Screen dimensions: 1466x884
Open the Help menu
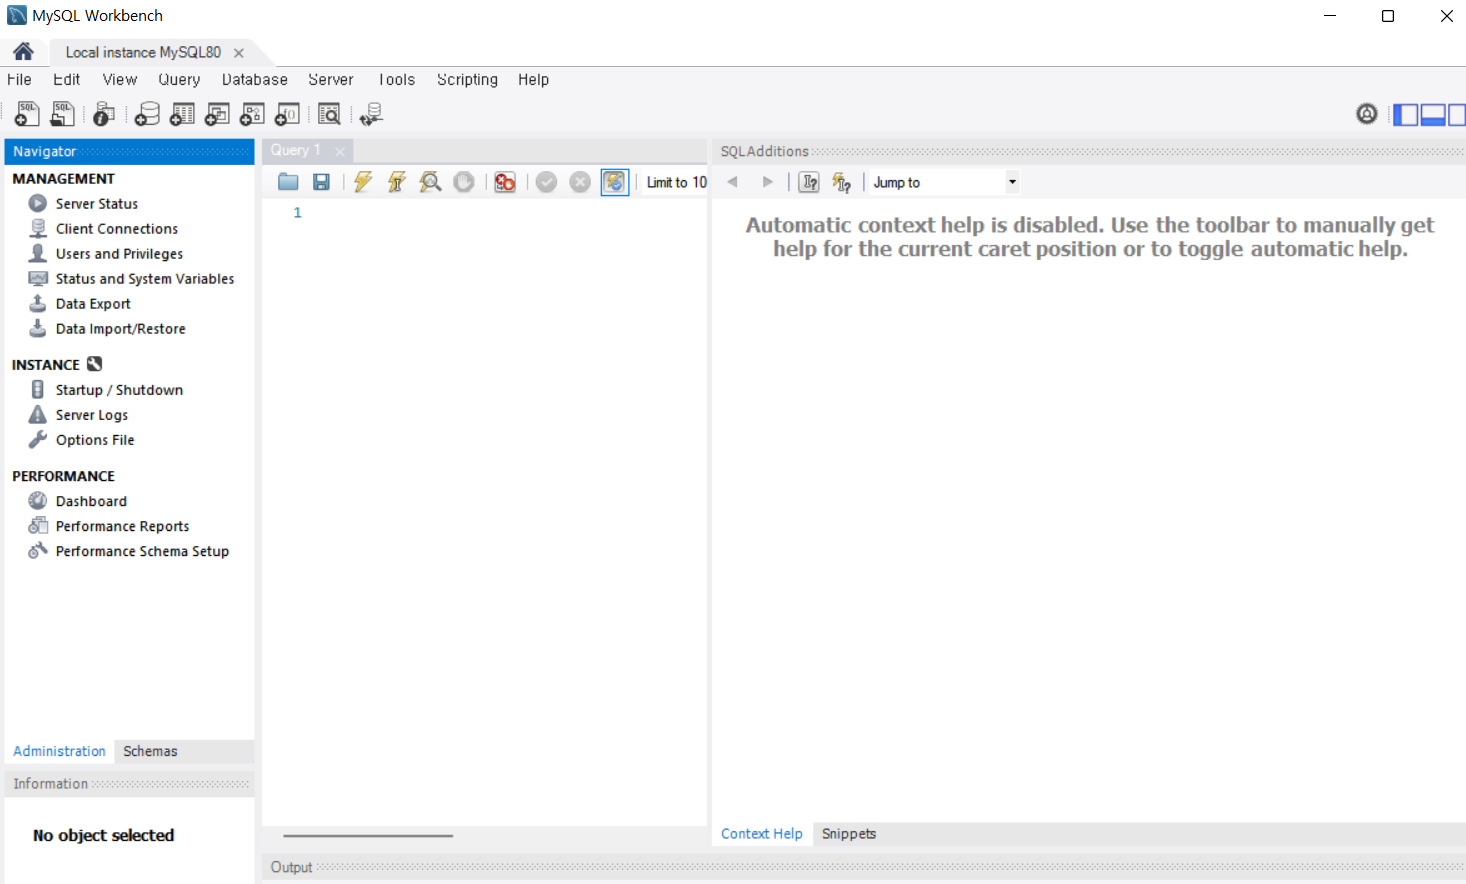click(x=533, y=80)
